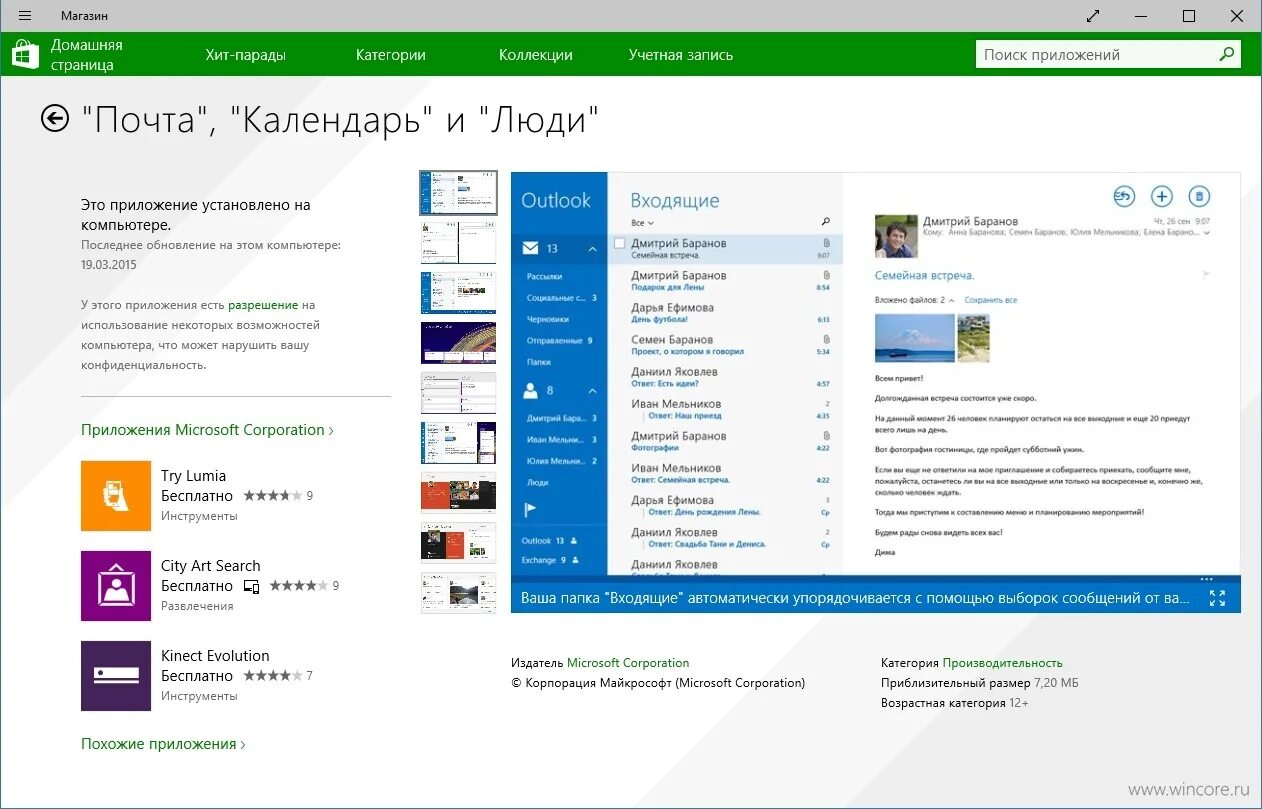Expand the screenshot with the fullscreen icon
Viewport: 1262px width, 809px height.
[1217, 598]
